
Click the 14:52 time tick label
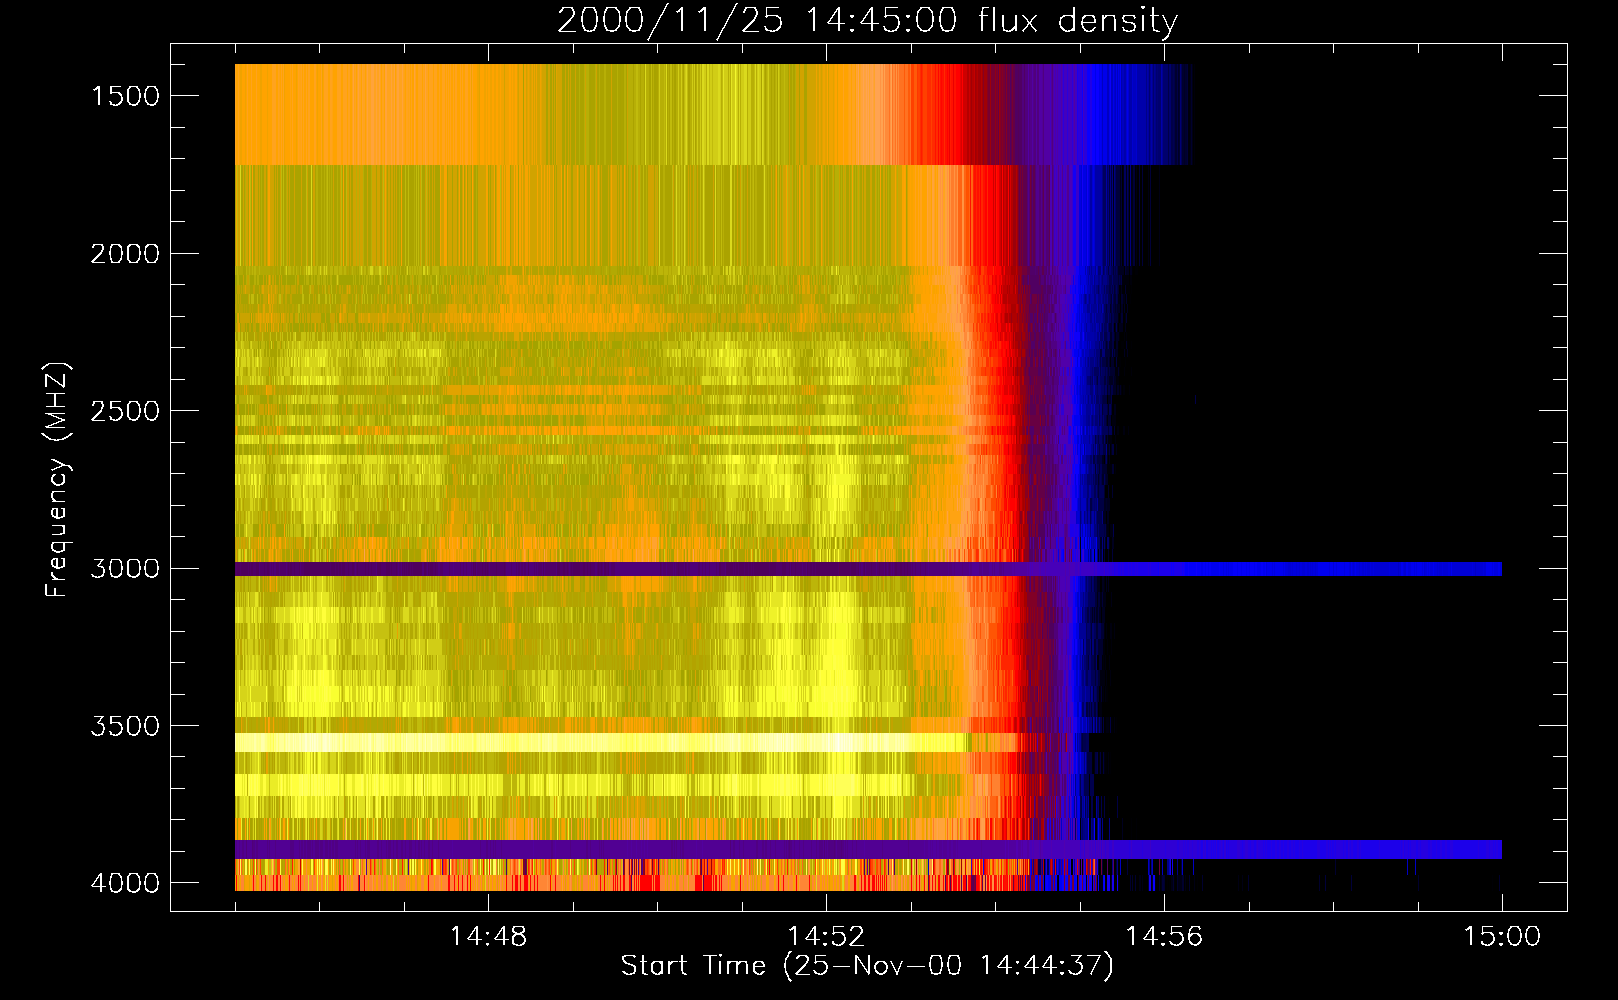(x=826, y=937)
